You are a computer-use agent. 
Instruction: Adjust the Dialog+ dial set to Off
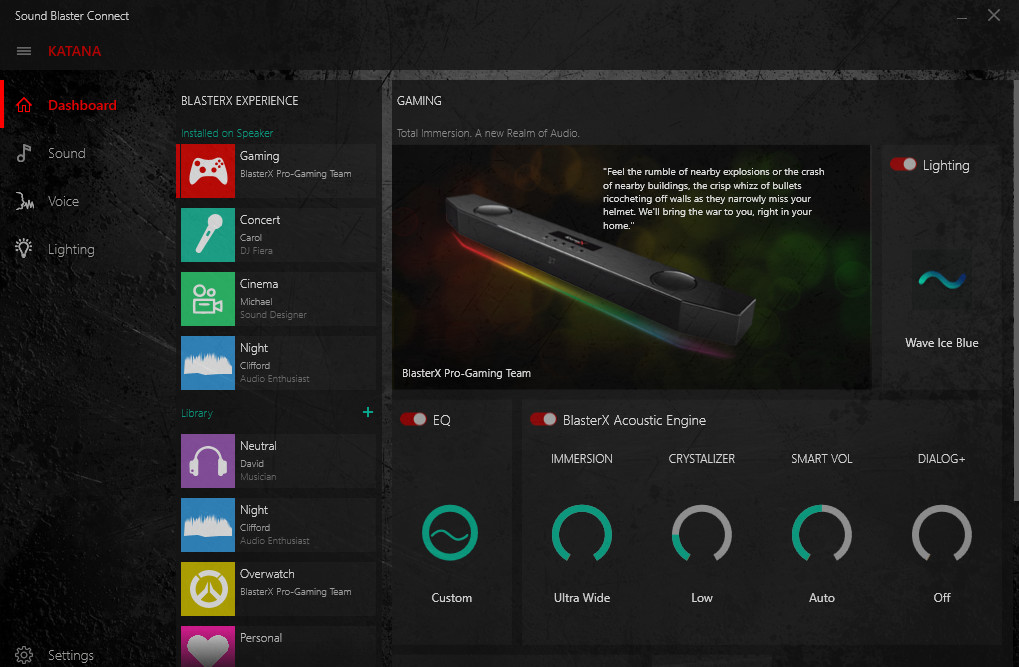coord(942,533)
